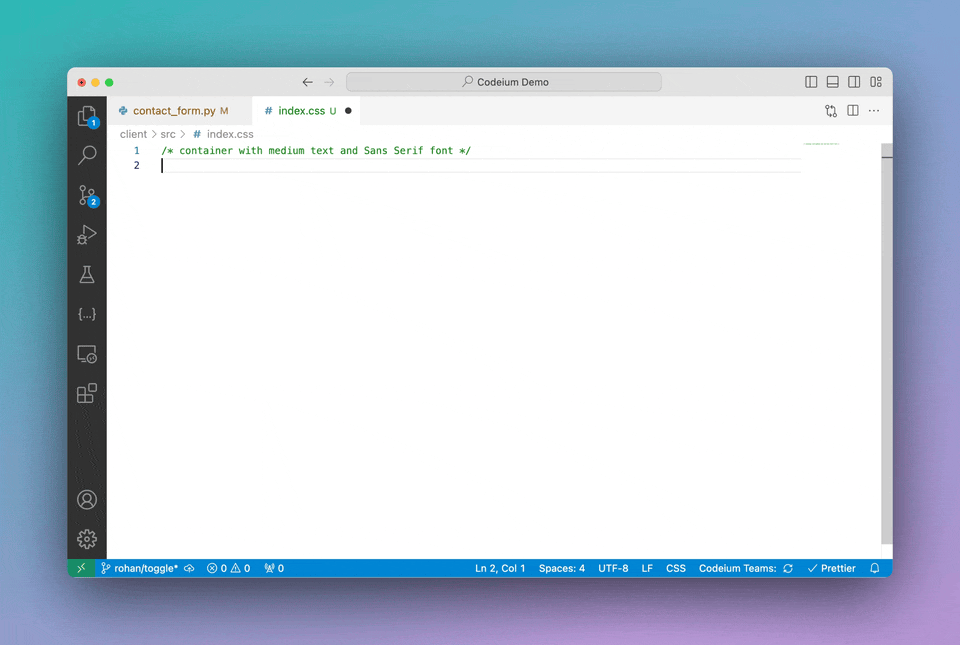The image size is (960, 645).
Task: Click the Explorer icon with badge 1
Action: click(87, 116)
